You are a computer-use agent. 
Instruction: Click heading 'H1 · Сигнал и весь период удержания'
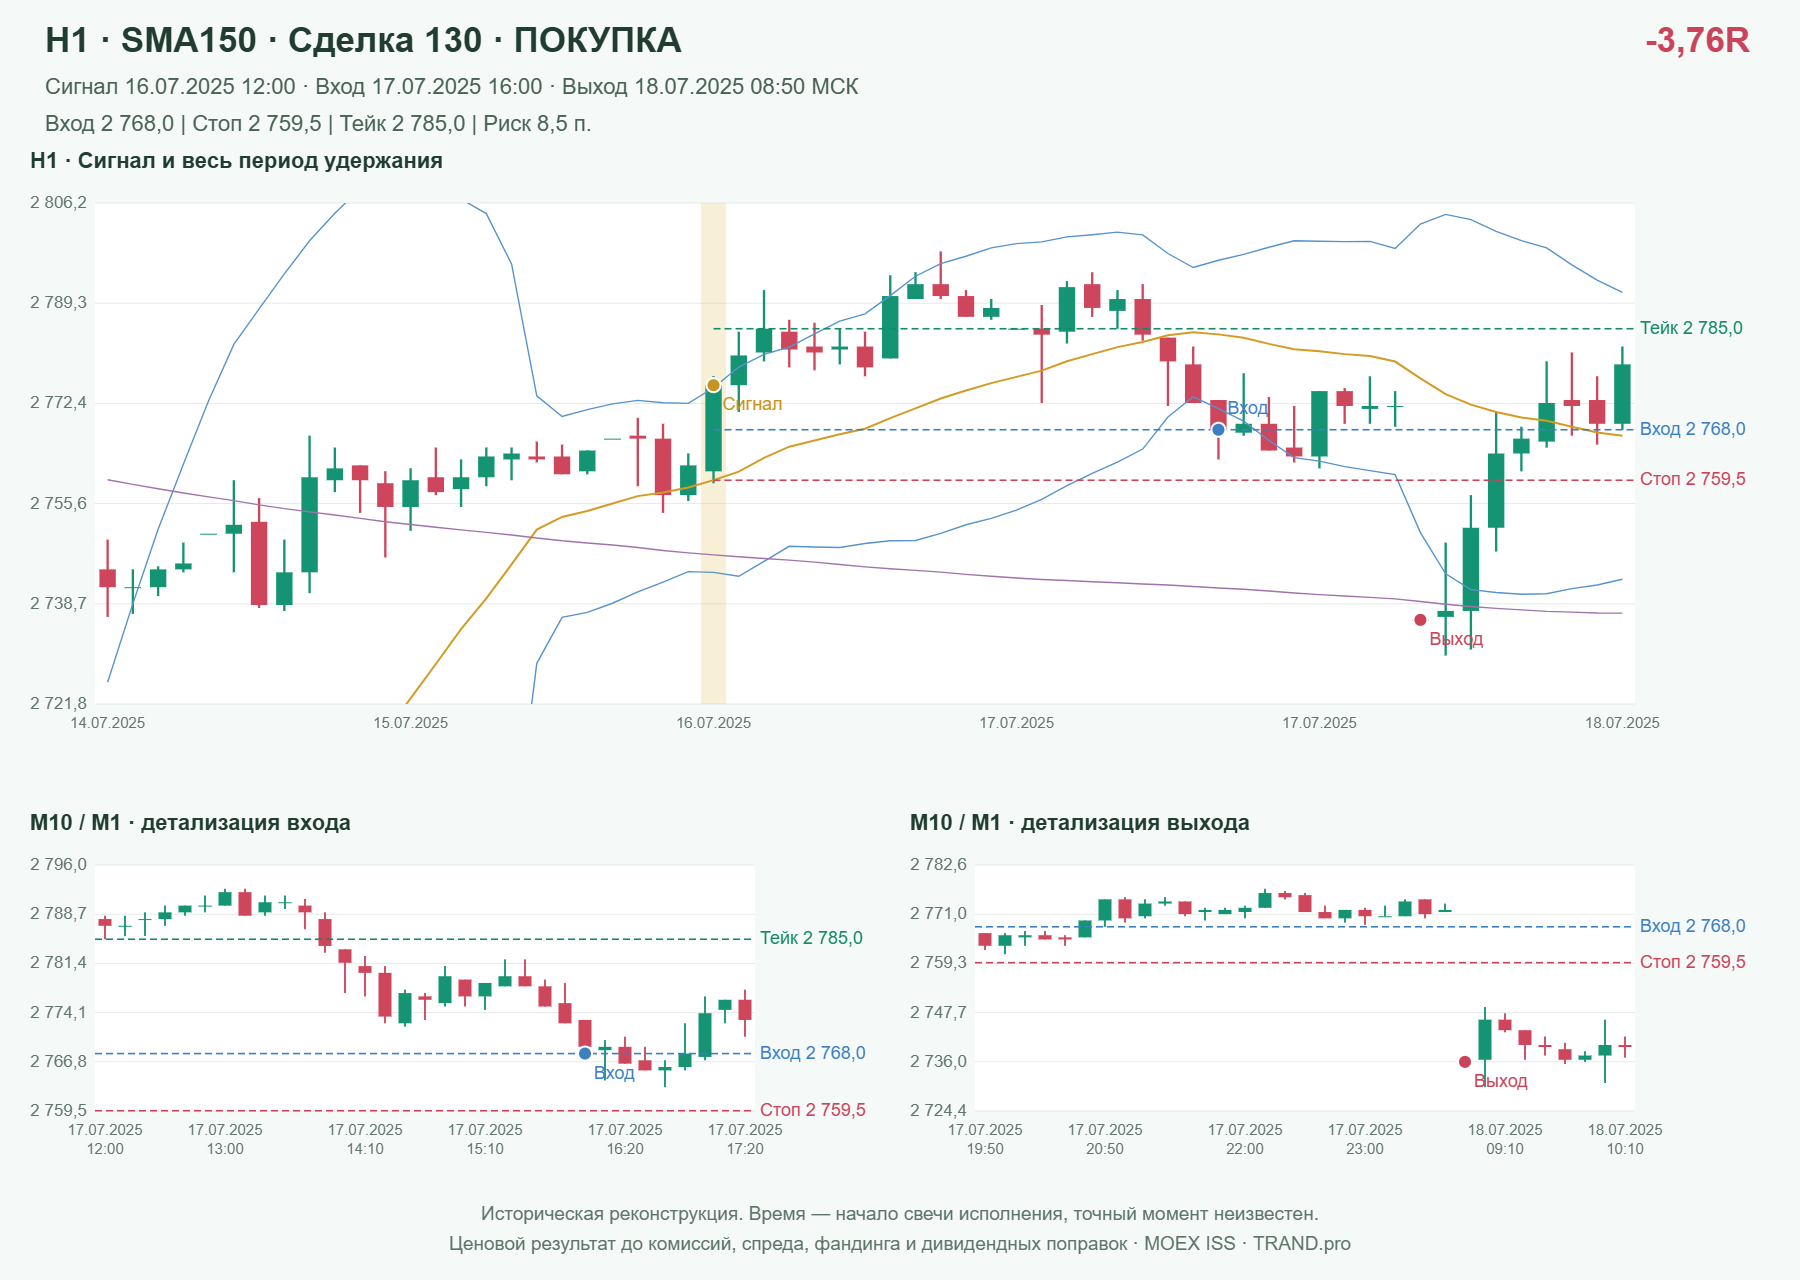click(236, 161)
